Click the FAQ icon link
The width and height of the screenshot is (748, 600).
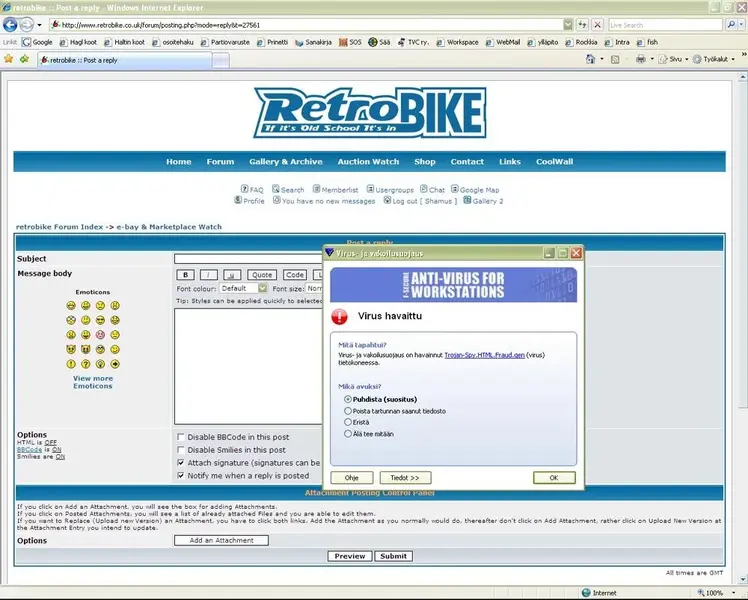pos(251,189)
